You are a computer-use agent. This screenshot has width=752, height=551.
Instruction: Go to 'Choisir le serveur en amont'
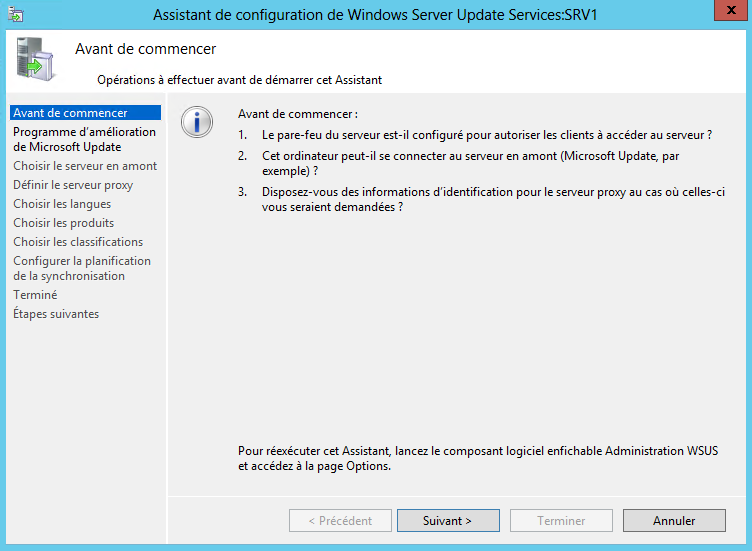tap(85, 166)
